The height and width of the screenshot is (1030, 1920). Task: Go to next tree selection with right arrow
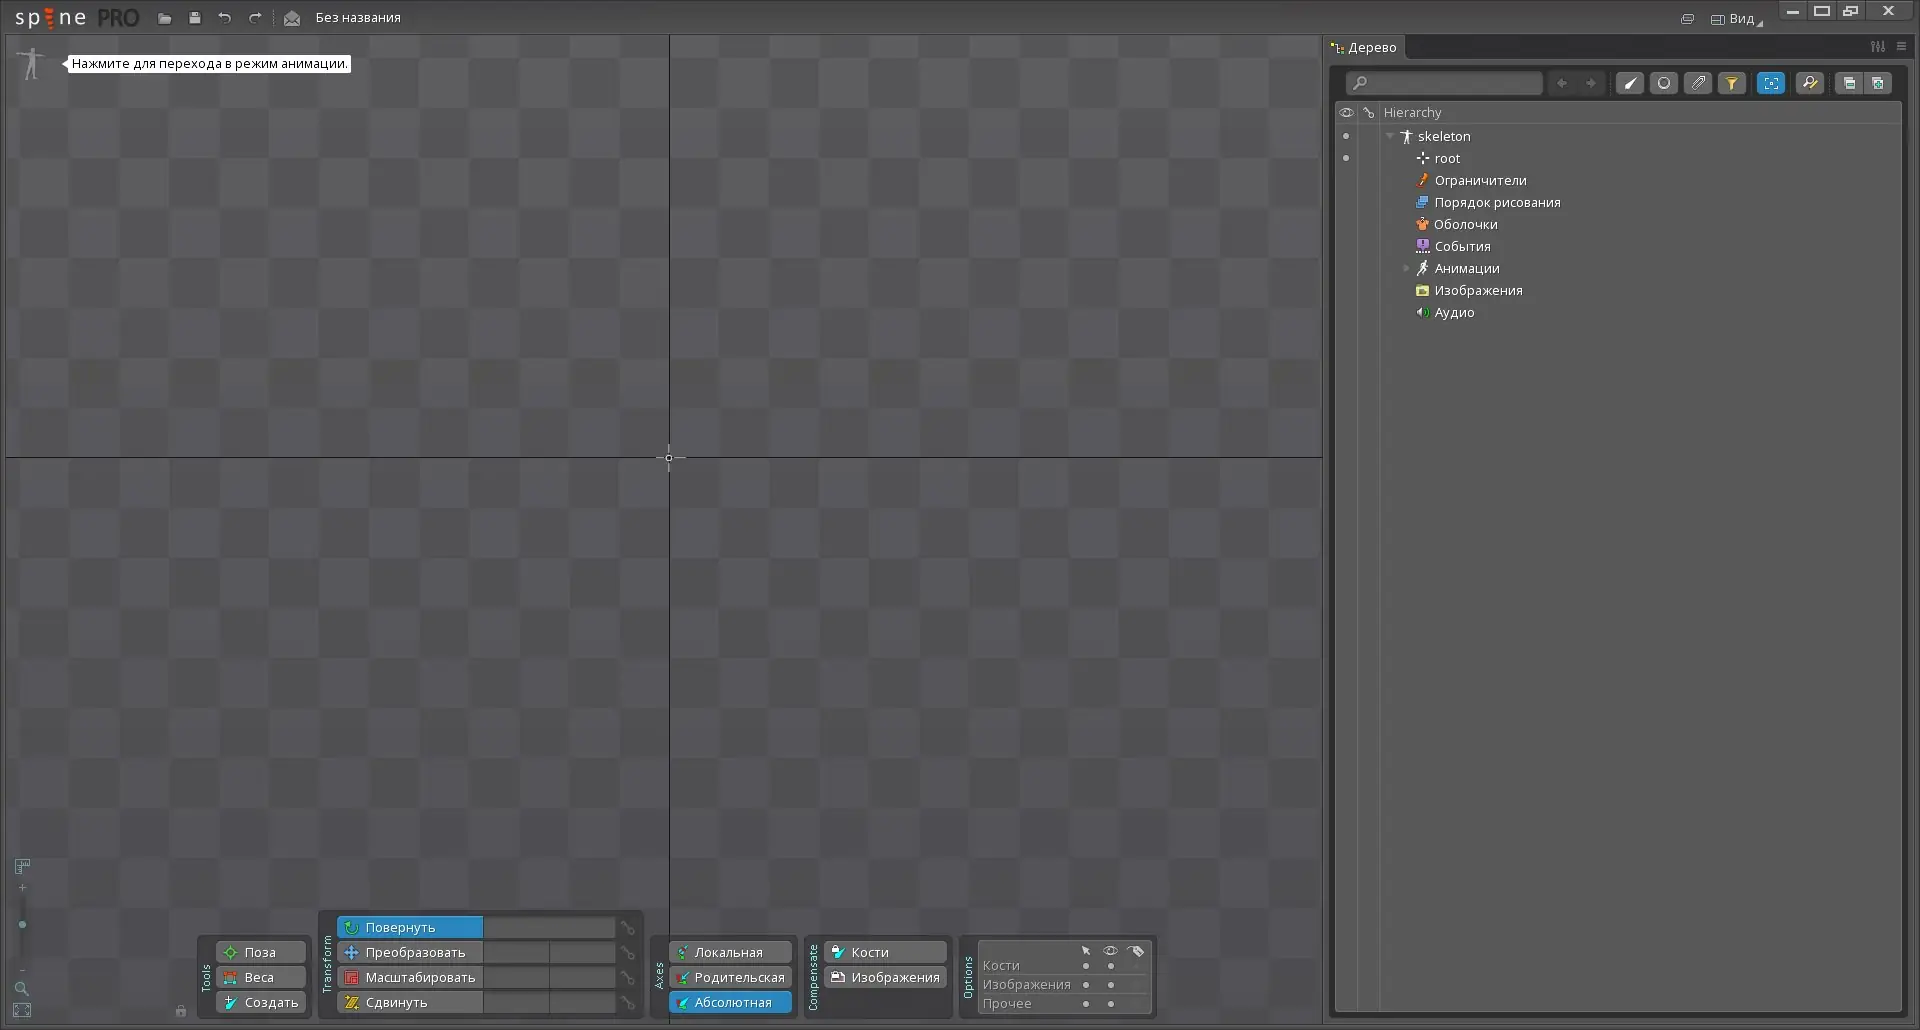tap(1591, 83)
